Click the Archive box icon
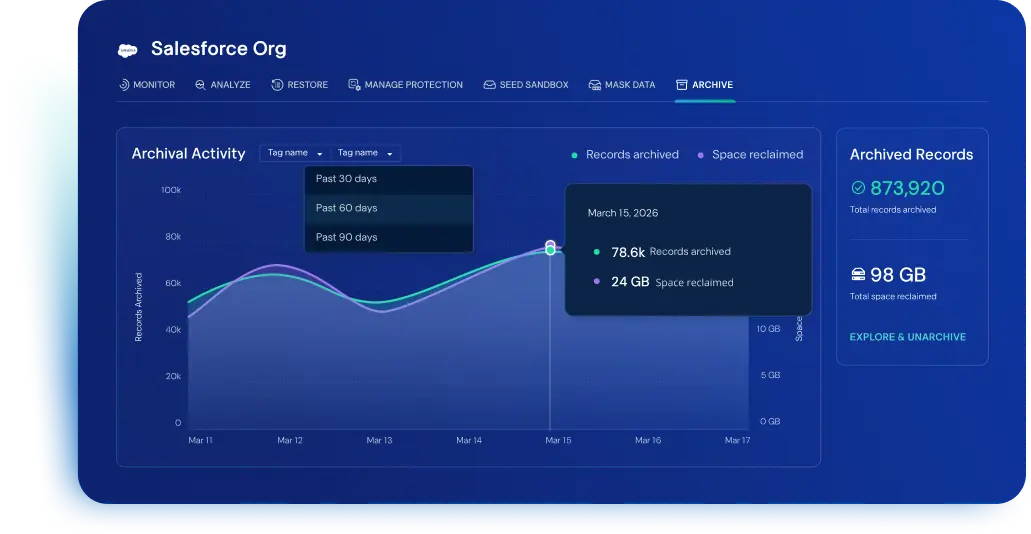The width and height of the screenshot is (1031, 534). (682, 85)
